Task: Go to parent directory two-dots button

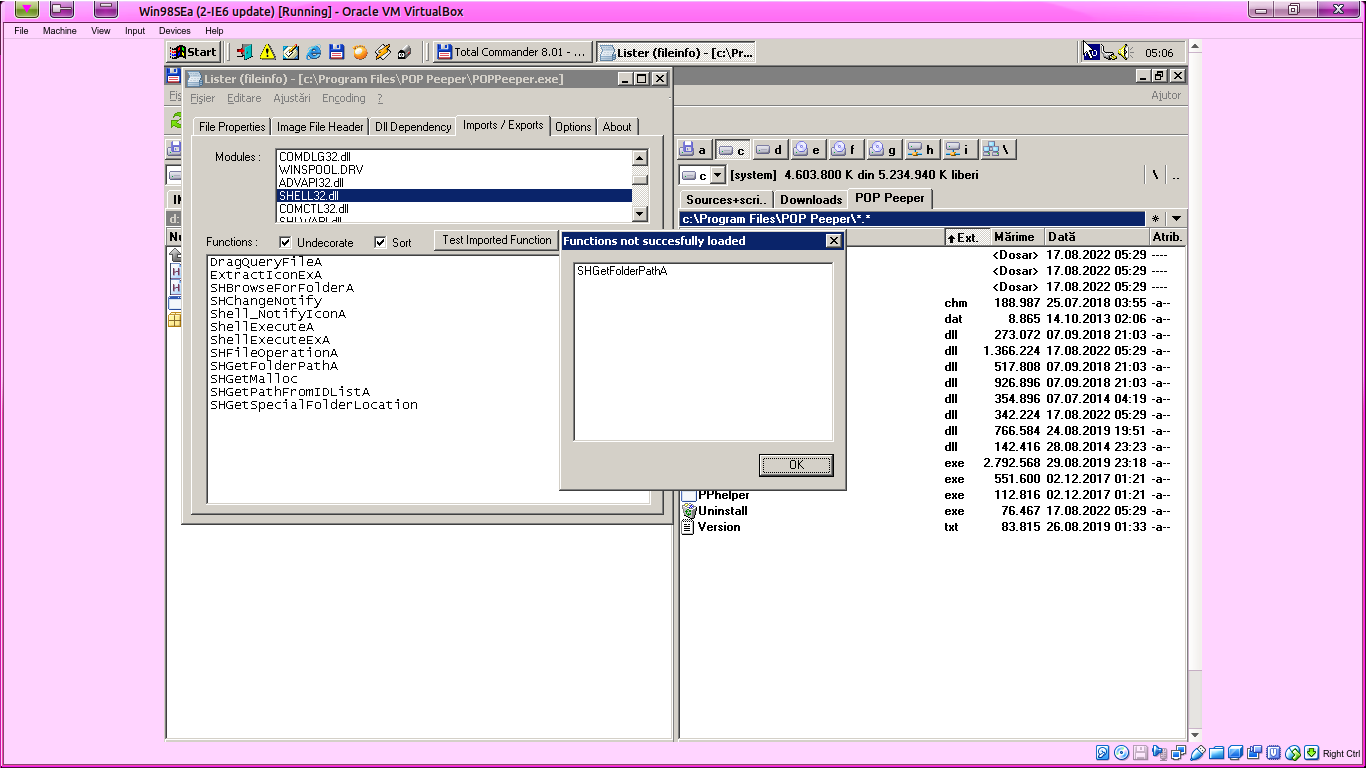Action: (1176, 175)
